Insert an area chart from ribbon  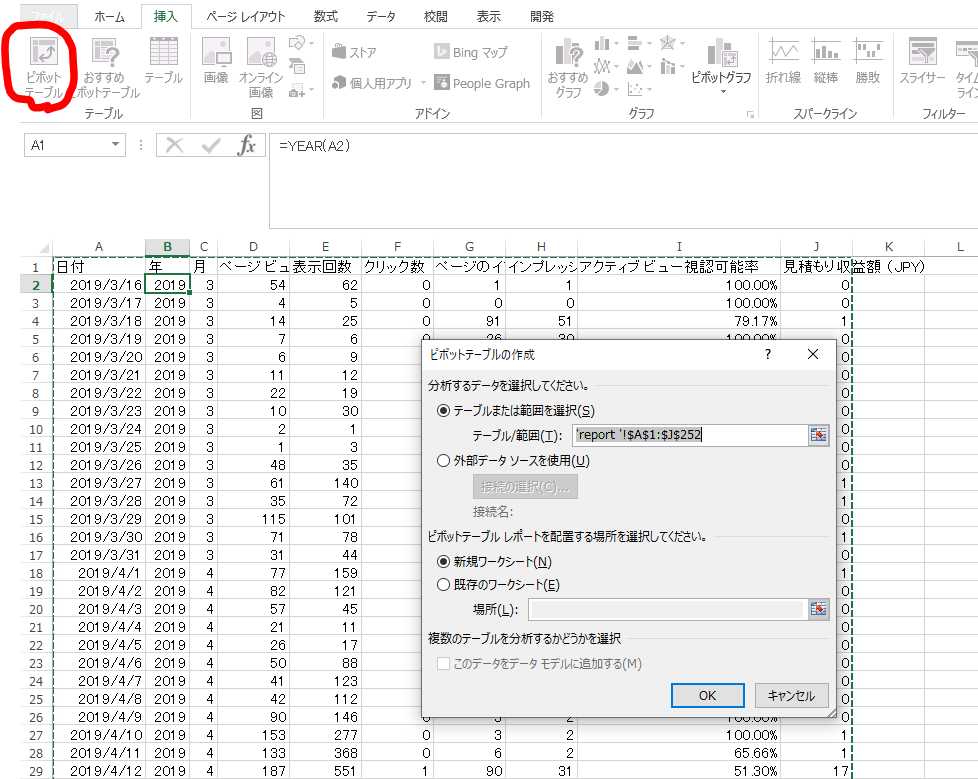click(635, 66)
